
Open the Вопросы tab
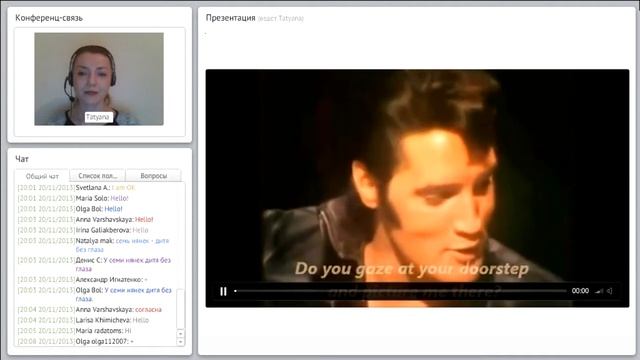(x=153, y=176)
